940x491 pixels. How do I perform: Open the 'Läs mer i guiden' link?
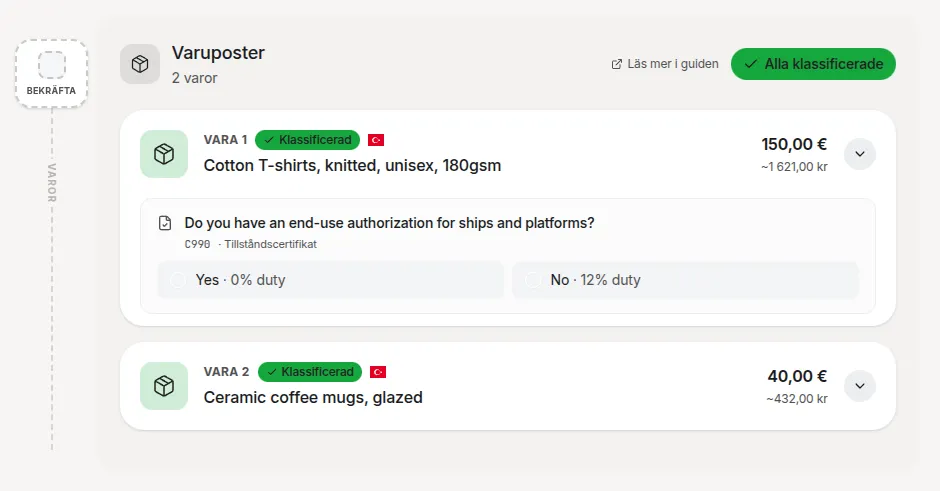(672, 64)
